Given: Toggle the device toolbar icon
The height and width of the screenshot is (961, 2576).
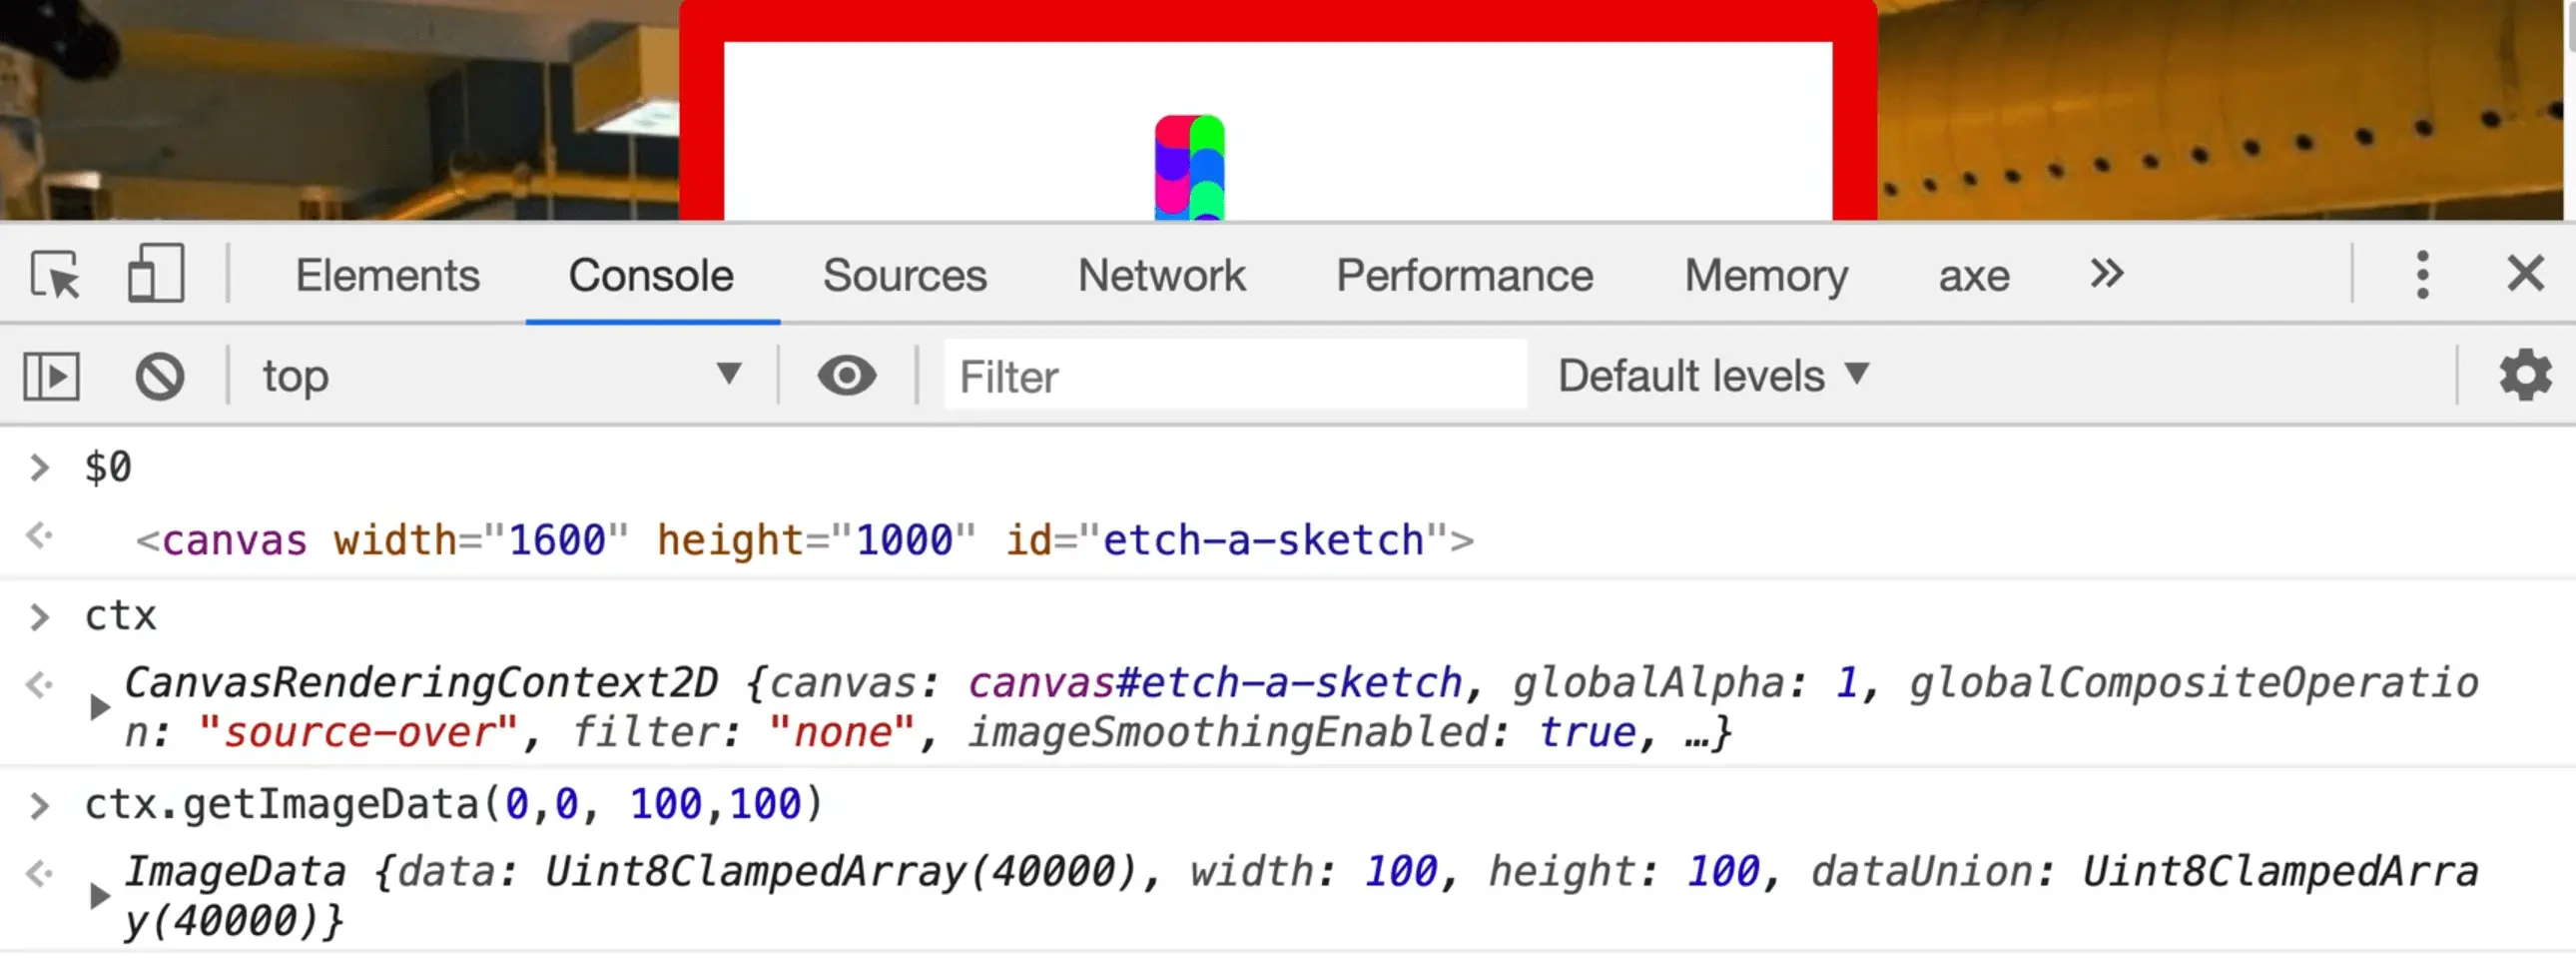Looking at the screenshot, I should (156, 274).
